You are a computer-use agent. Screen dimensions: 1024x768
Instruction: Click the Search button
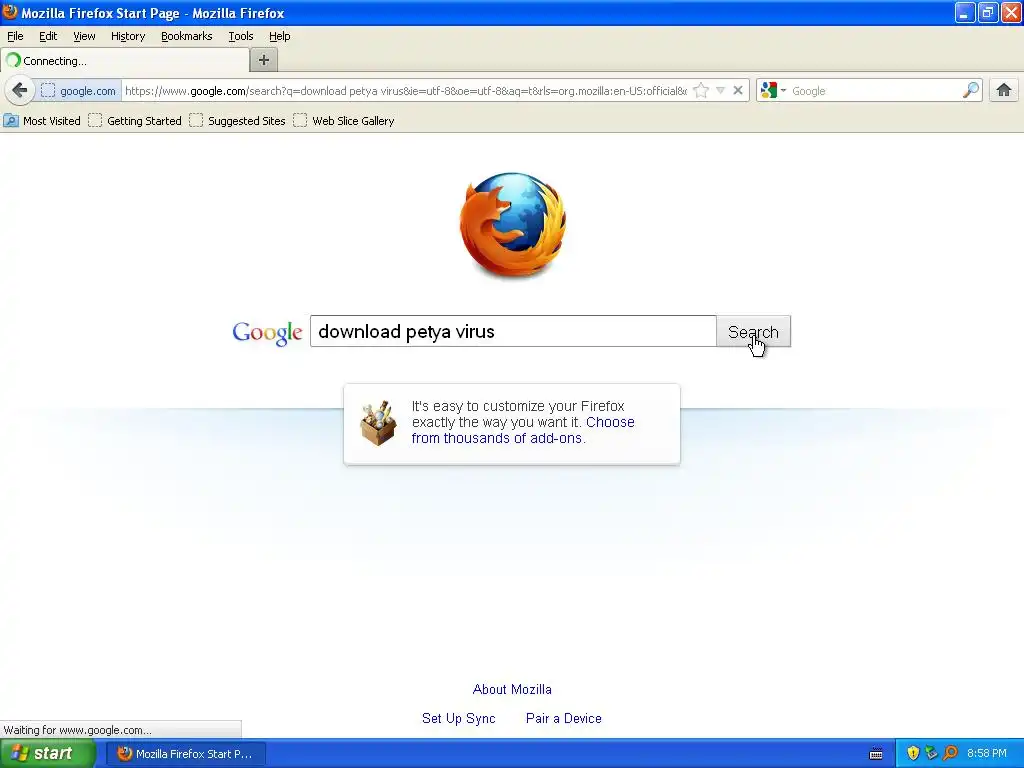pyautogui.click(x=753, y=332)
